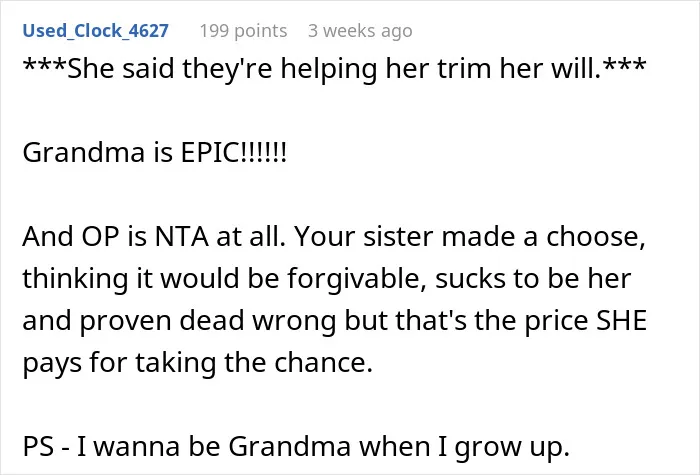Image resolution: width=700 pixels, height=475 pixels.
Task: Click the Grandma is EPIC line
Action: 154,153
